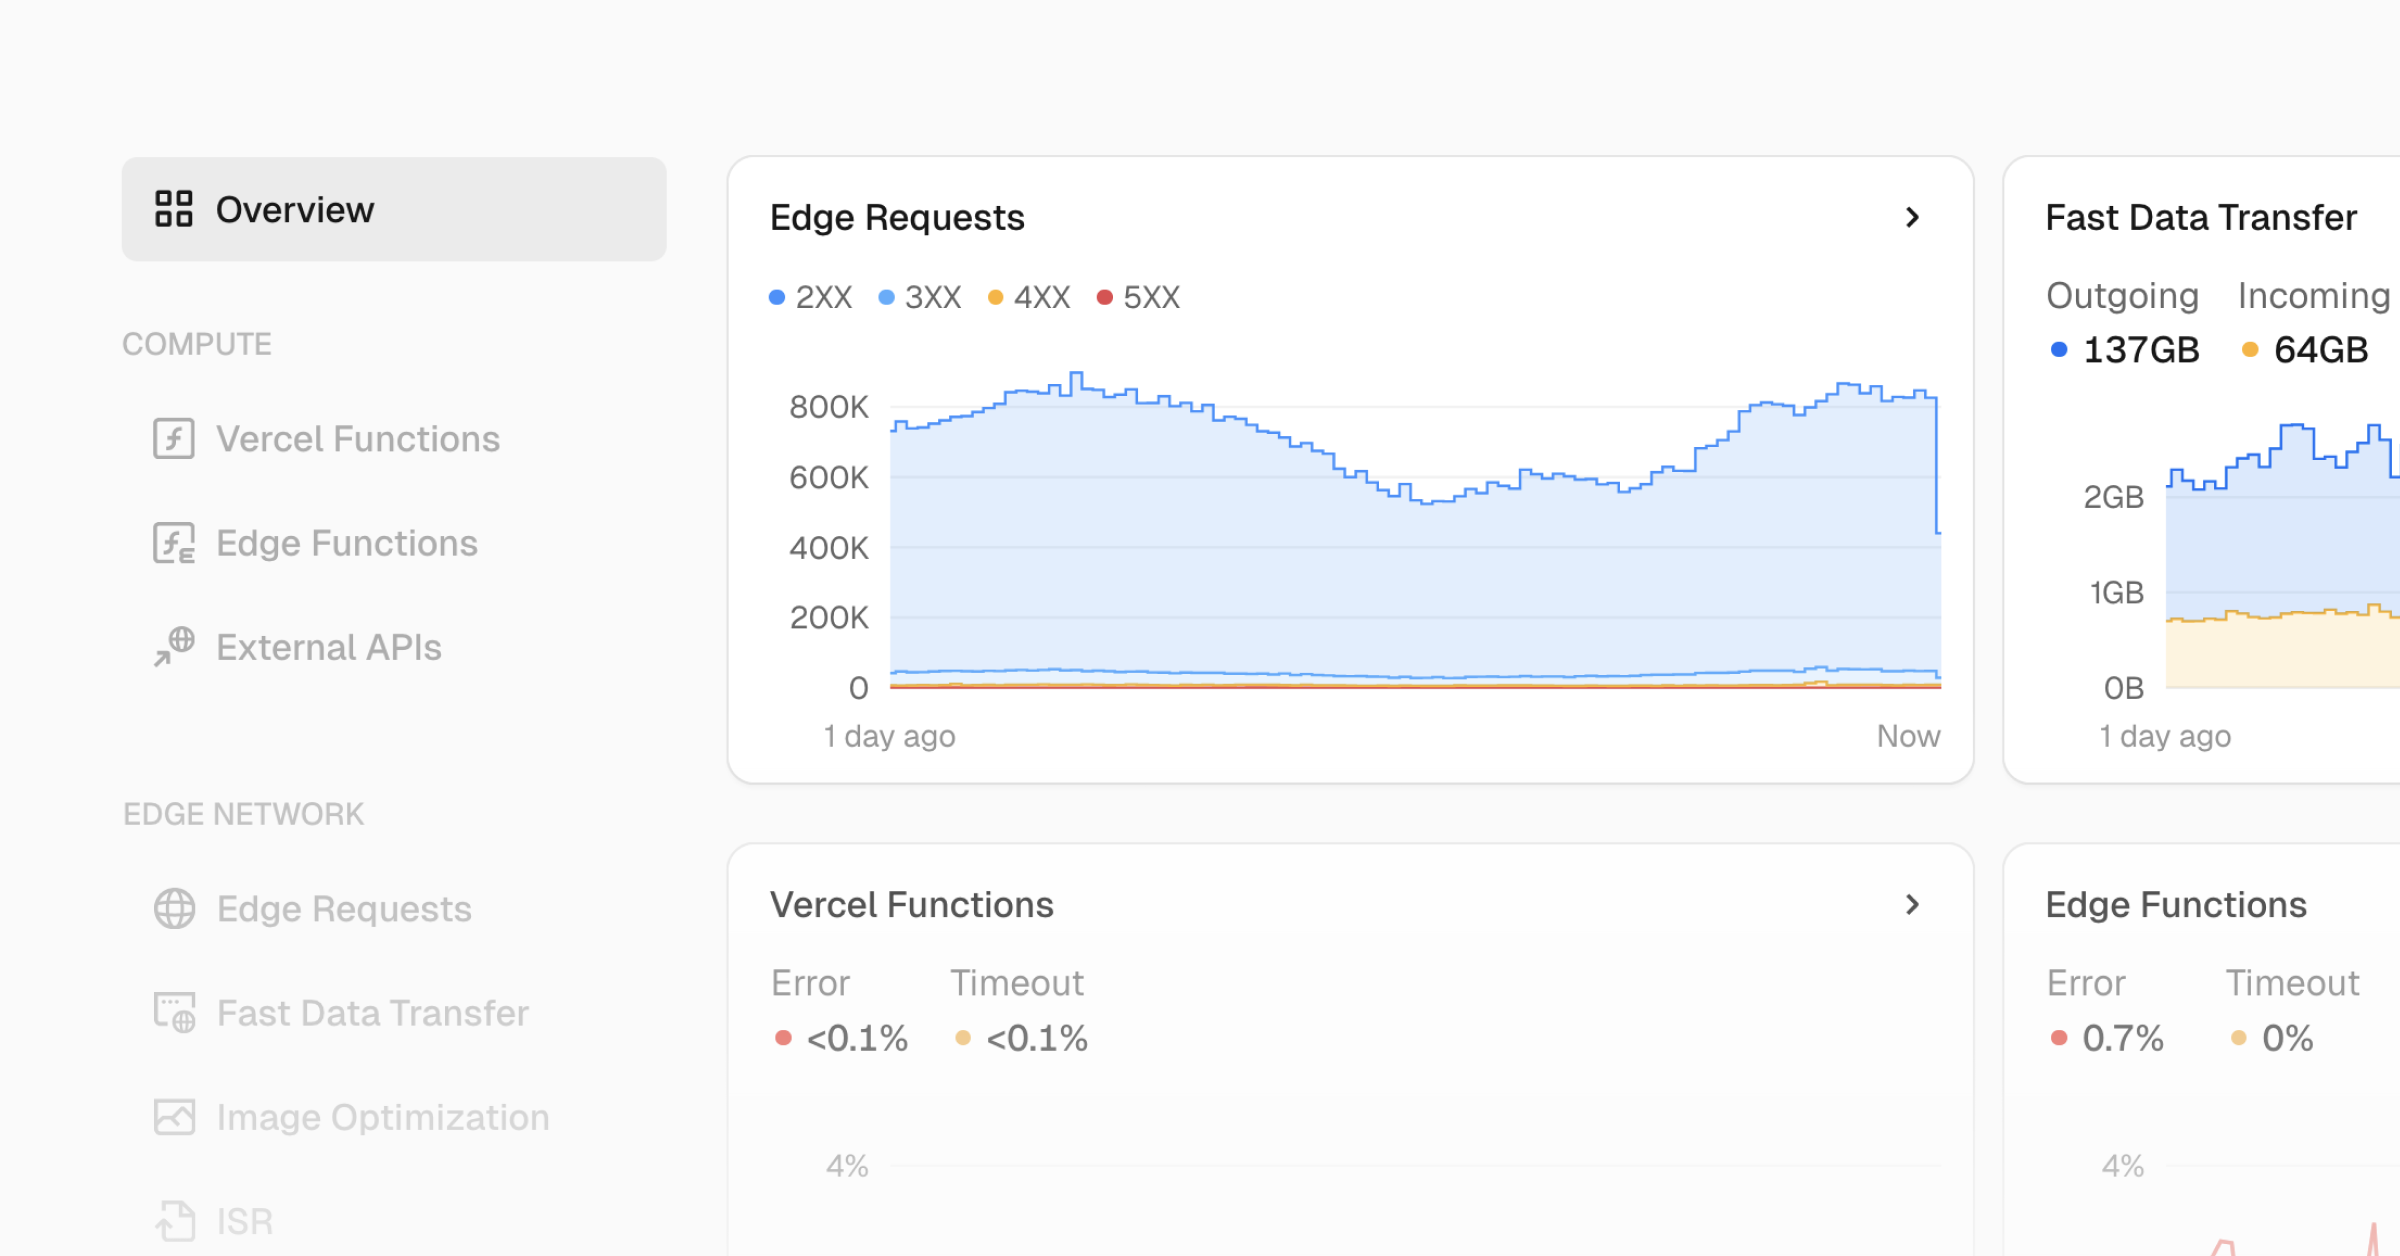This screenshot has width=2400, height=1256.
Task: Click the Fast Data Transfer card title
Action: tap(2202, 217)
